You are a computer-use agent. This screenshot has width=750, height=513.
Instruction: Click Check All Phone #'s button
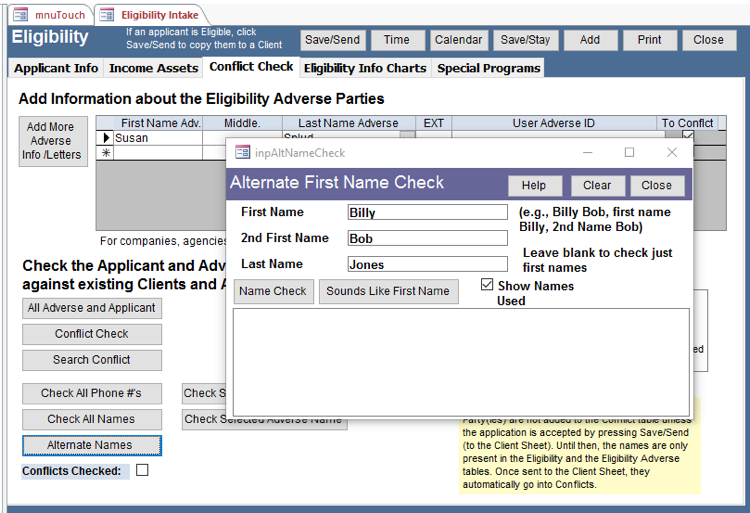point(92,393)
